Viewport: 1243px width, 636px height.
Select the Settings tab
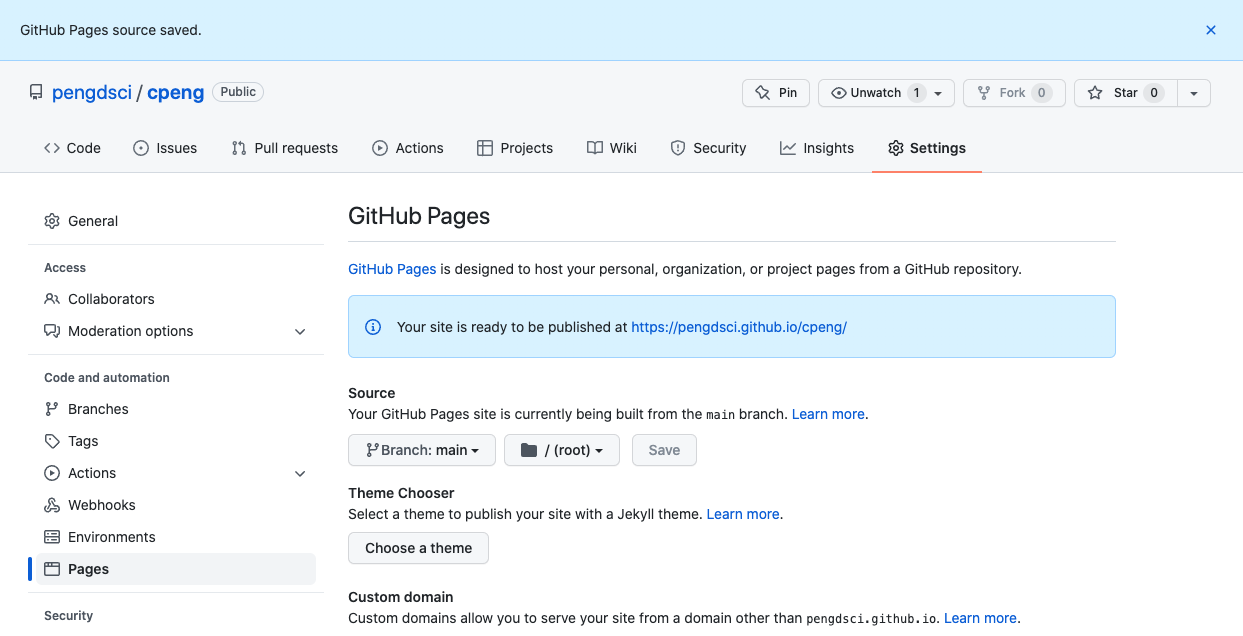pos(926,148)
